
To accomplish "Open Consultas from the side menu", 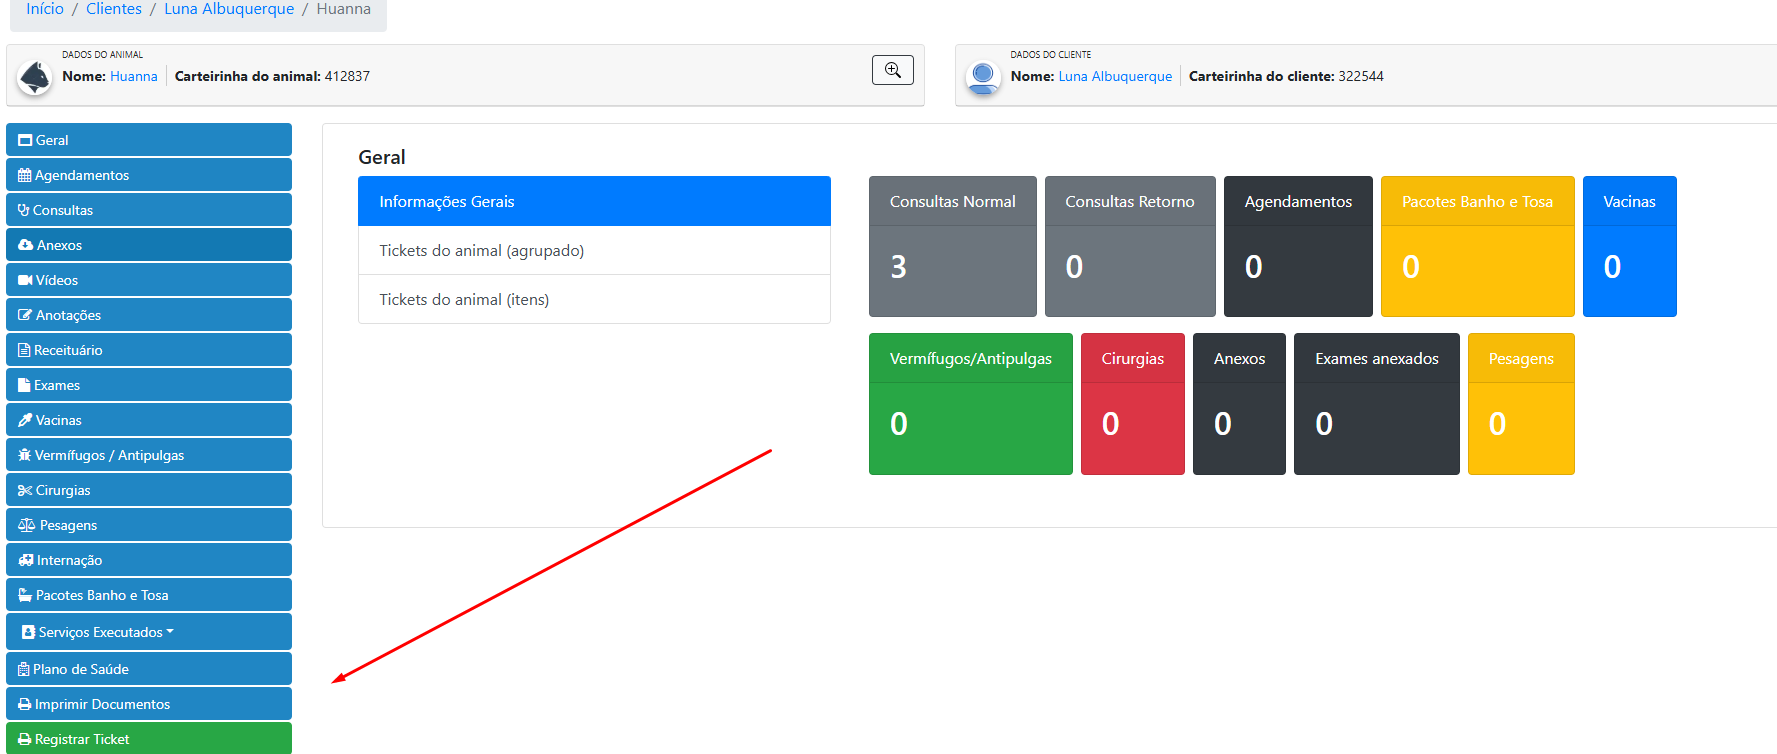I will [148, 210].
